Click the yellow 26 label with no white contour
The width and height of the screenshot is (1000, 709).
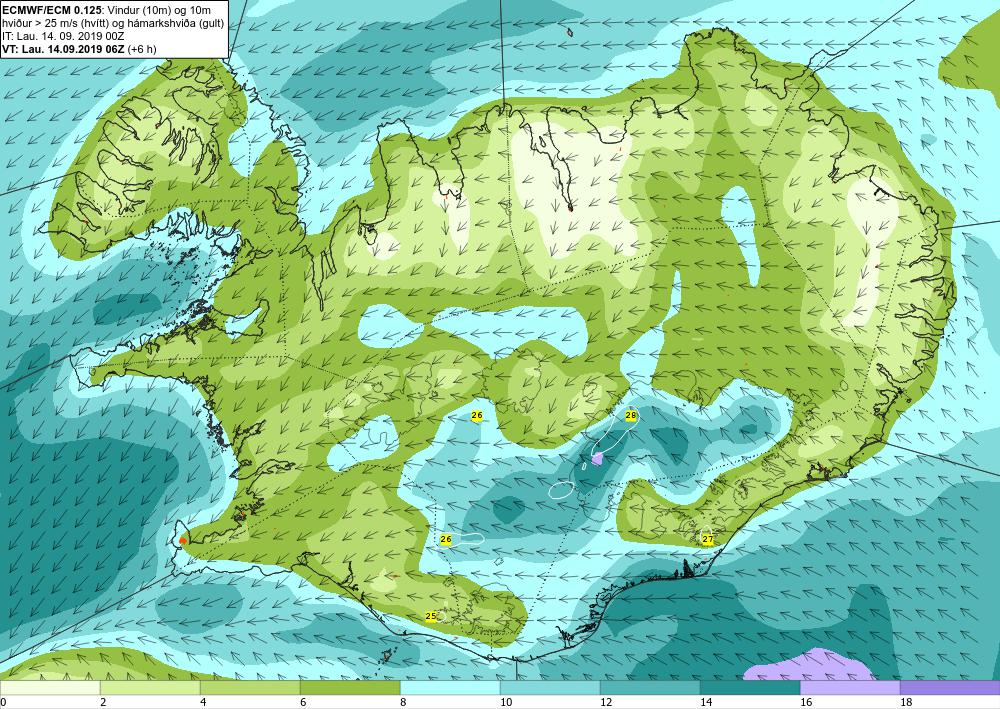pyautogui.click(x=476, y=416)
